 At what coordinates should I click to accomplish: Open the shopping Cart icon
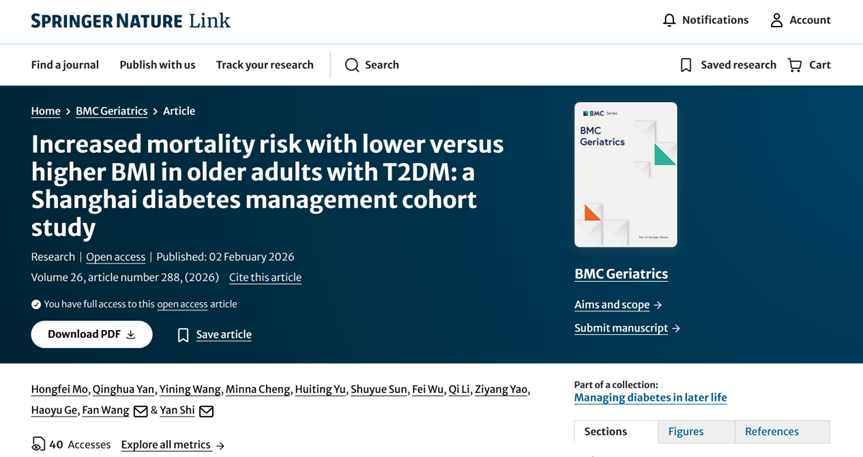[795, 65]
